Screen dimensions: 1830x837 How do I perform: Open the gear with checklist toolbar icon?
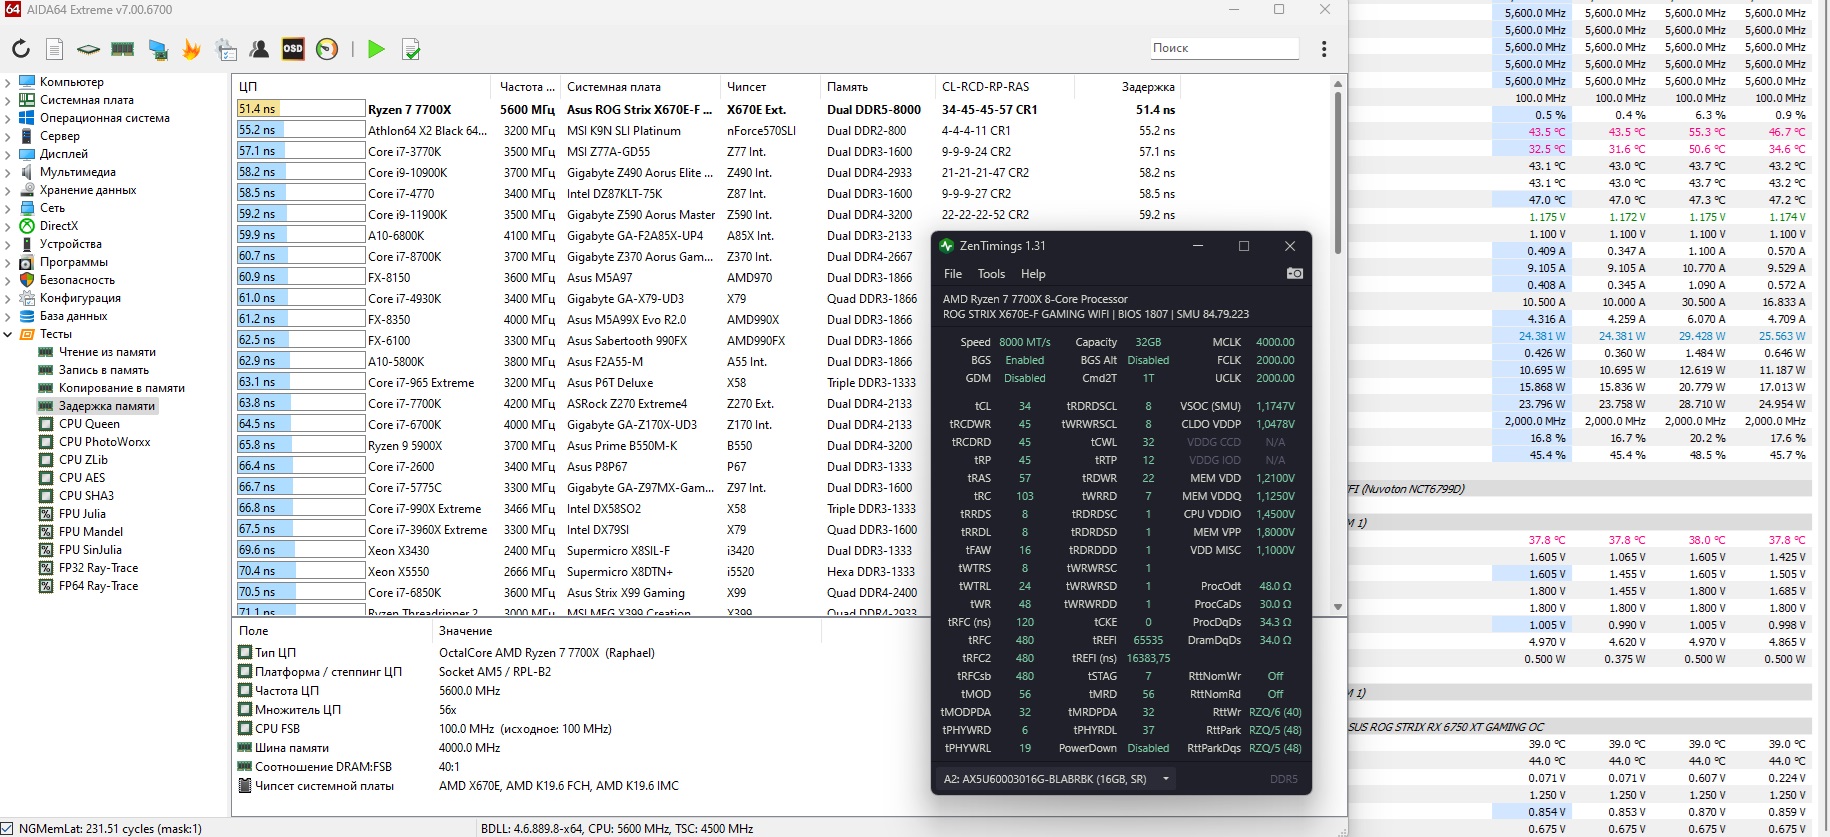point(227,49)
